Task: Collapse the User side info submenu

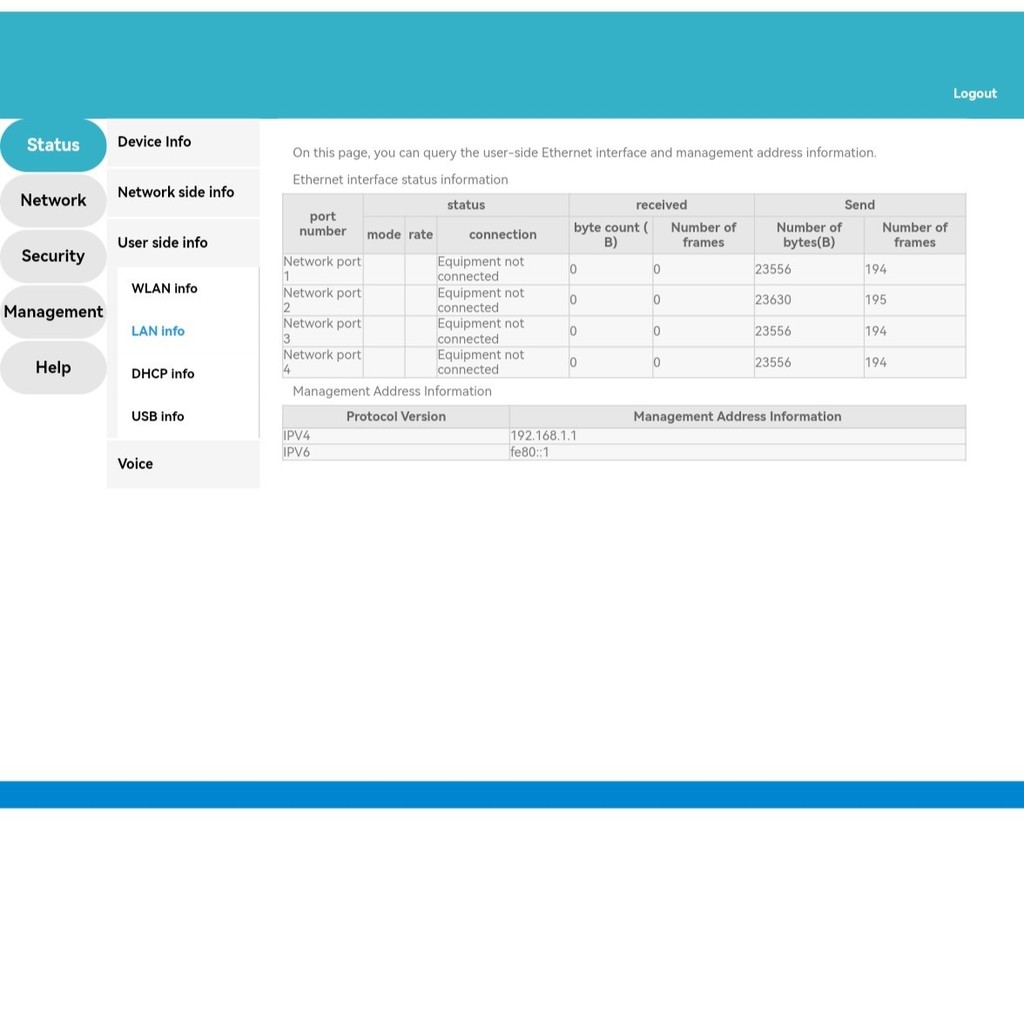Action: point(163,242)
